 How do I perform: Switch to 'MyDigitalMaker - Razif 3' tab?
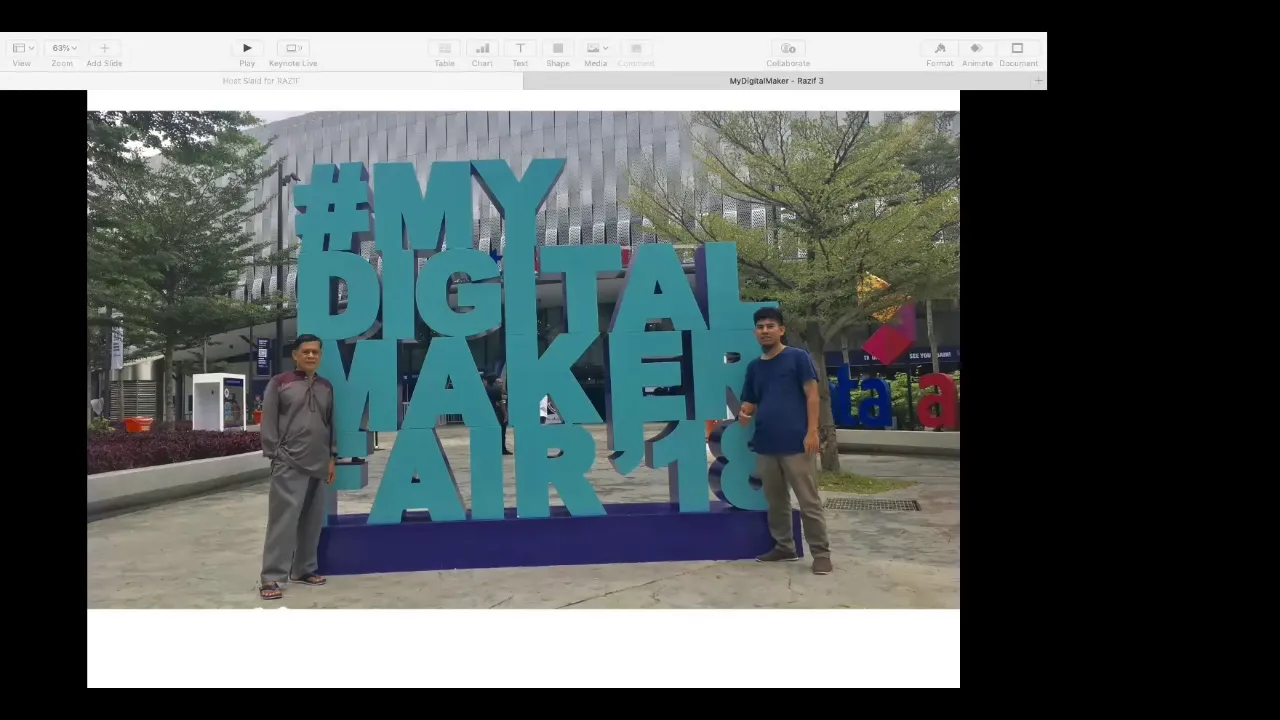(777, 81)
